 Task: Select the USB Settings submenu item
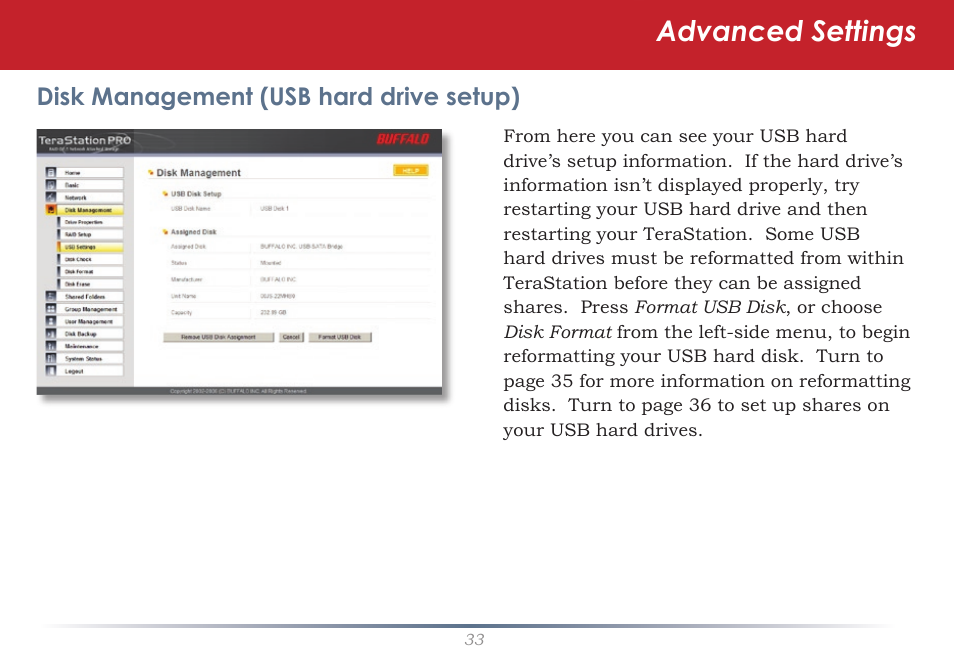91,247
